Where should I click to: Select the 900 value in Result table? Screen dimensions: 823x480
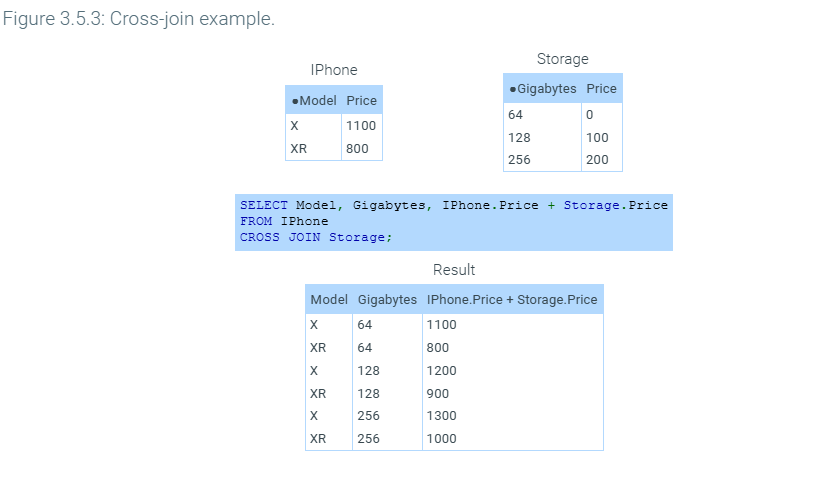pos(438,394)
